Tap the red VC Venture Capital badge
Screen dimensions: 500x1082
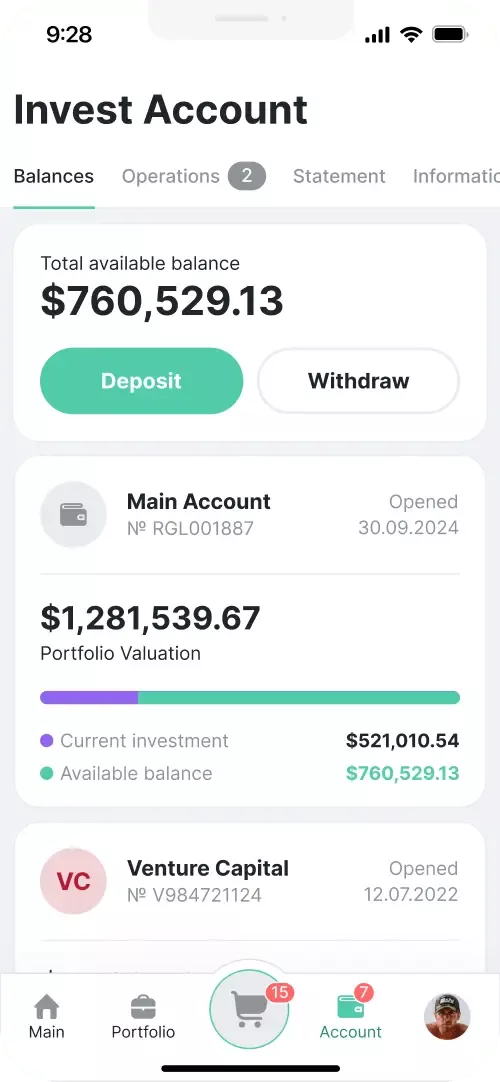[73, 881]
